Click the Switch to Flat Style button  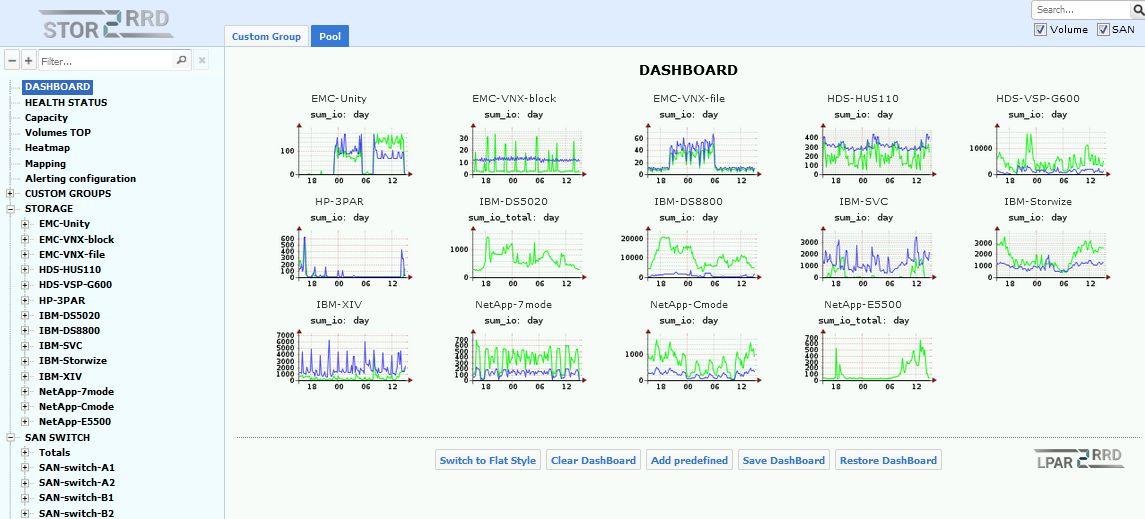click(x=488, y=460)
